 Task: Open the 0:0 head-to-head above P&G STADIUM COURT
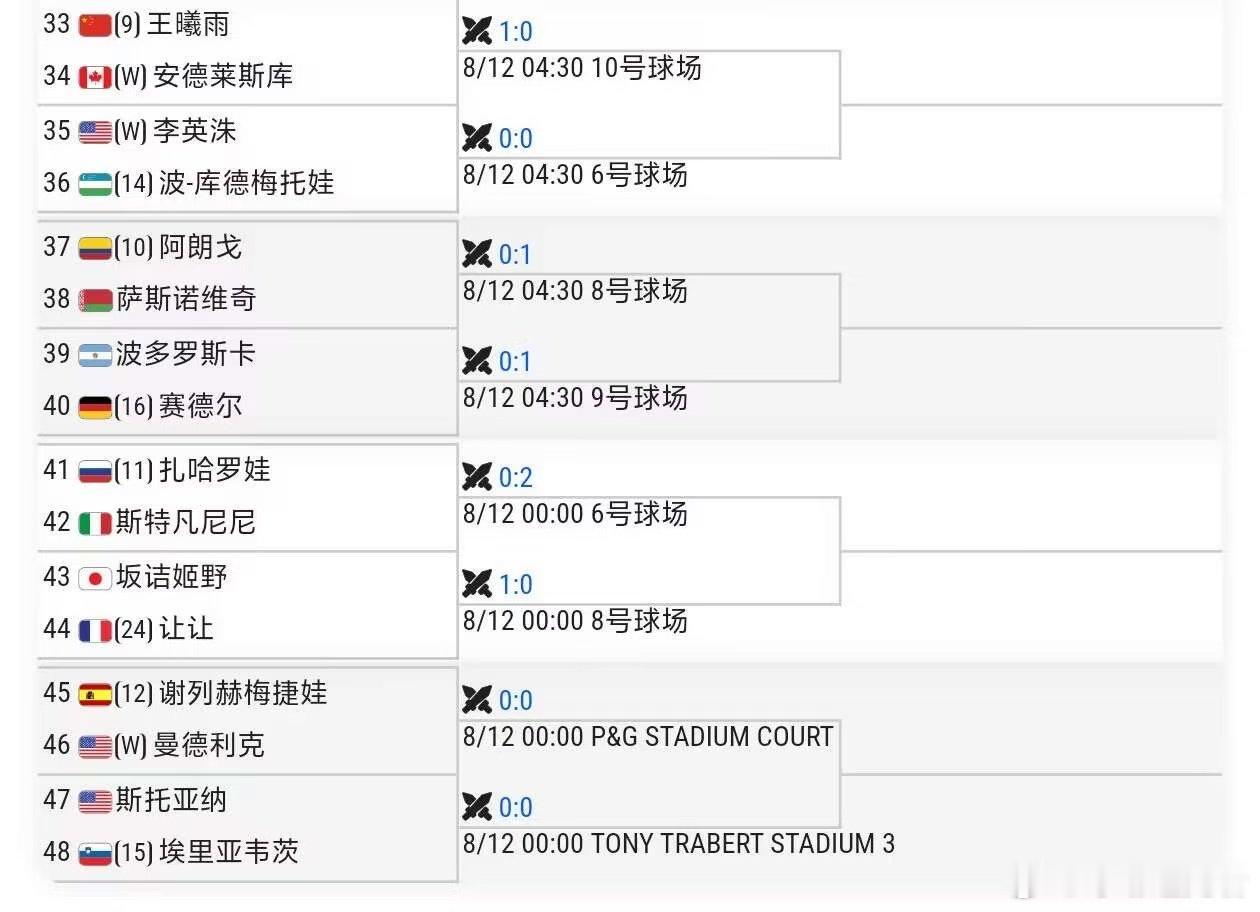click(x=516, y=701)
